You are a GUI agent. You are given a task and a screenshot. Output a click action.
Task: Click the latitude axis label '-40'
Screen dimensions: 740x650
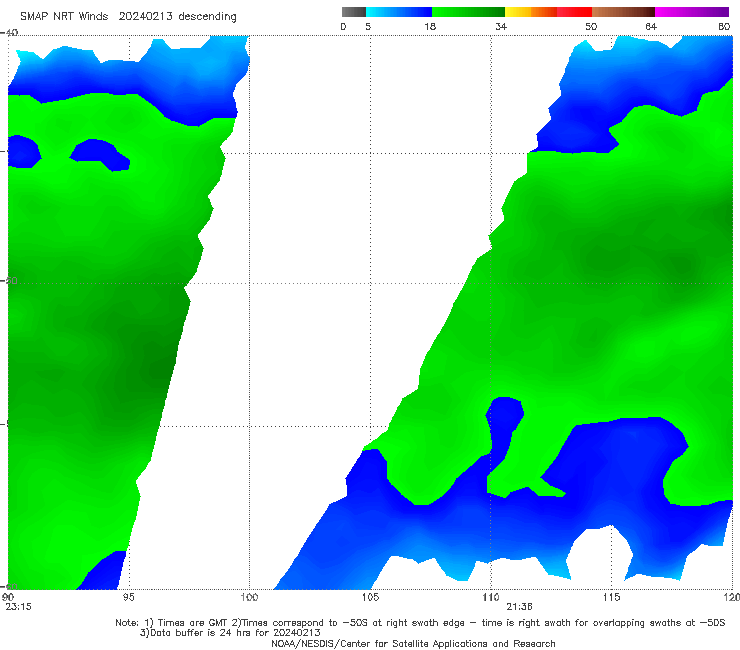(9, 33)
